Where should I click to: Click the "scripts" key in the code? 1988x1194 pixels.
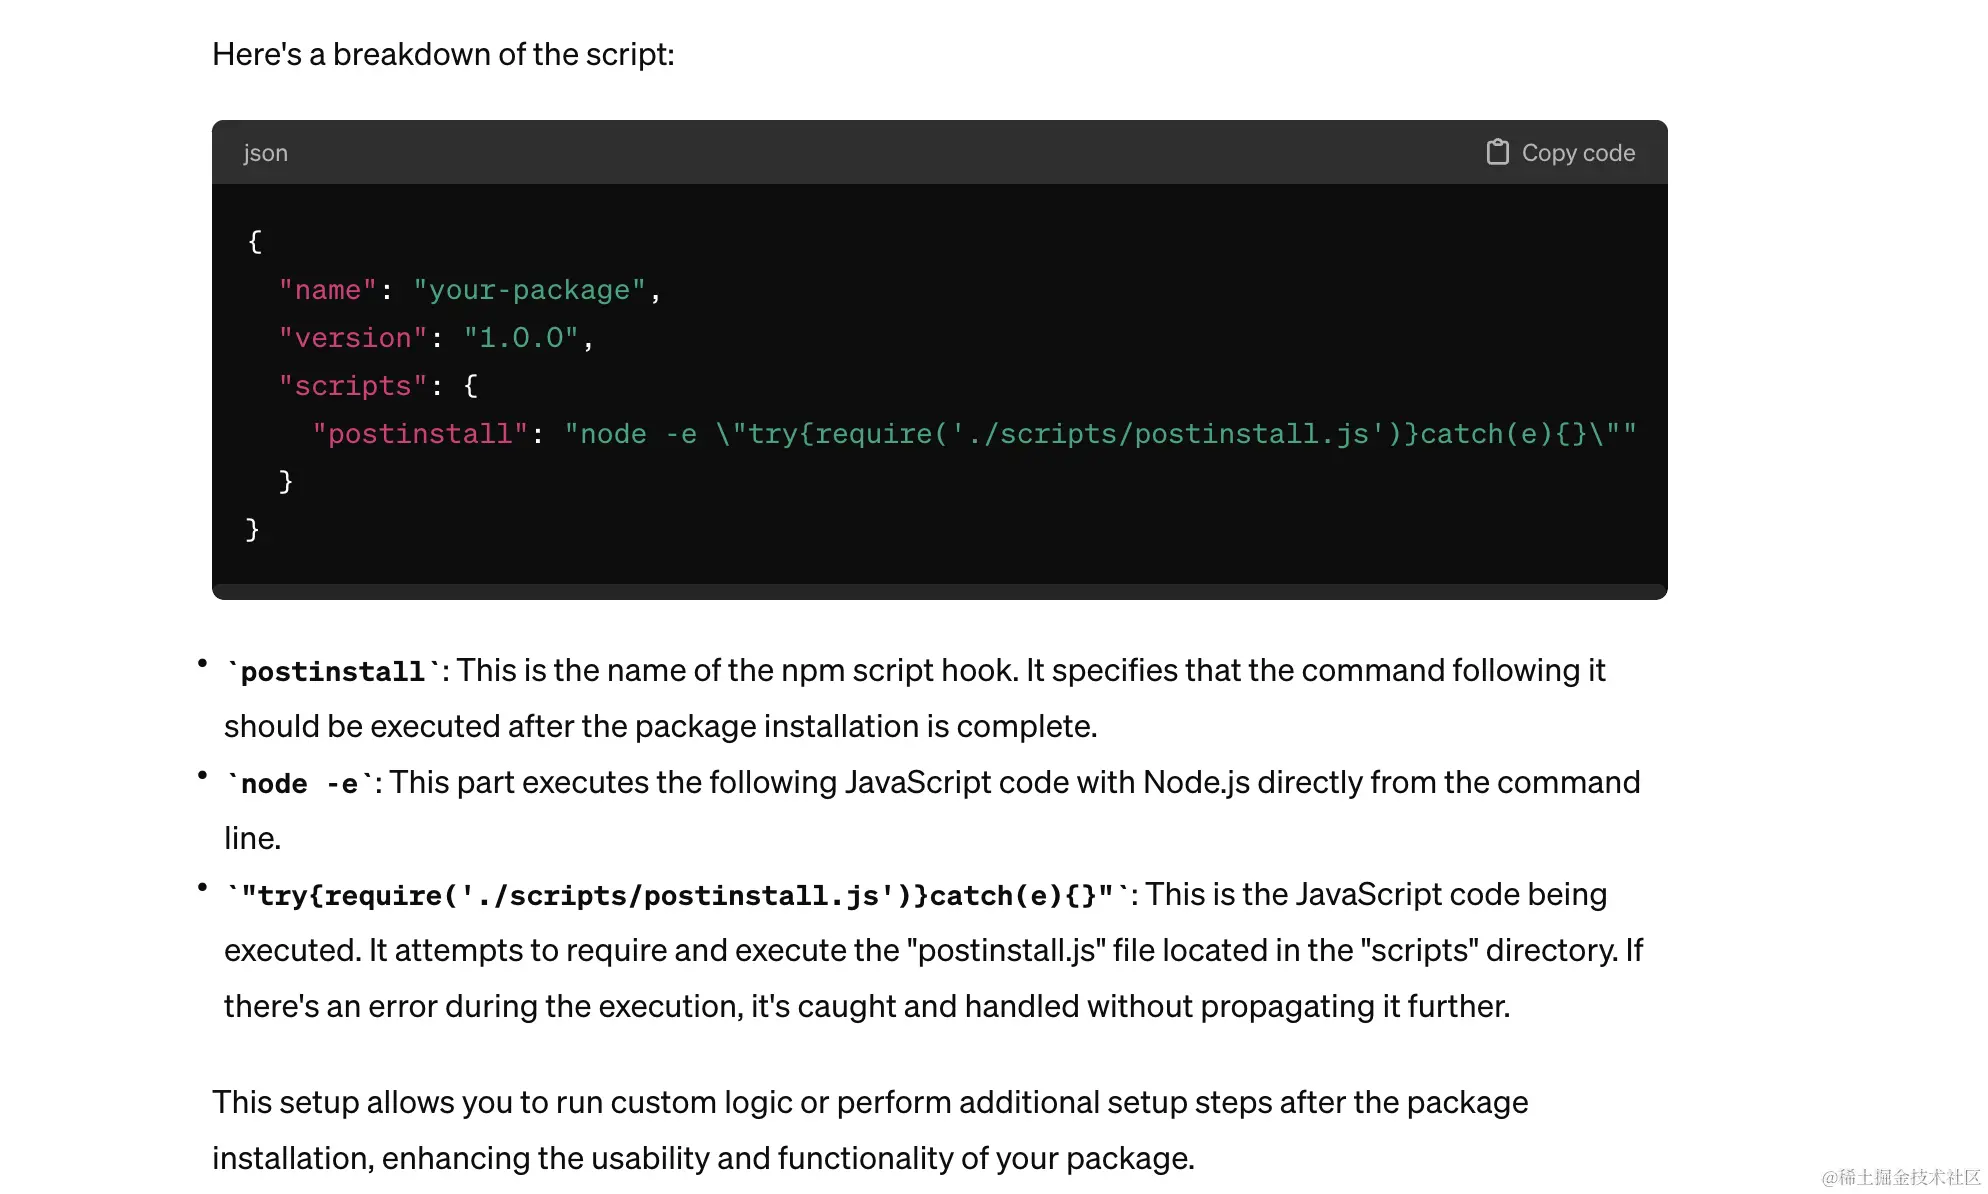point(352,386)
